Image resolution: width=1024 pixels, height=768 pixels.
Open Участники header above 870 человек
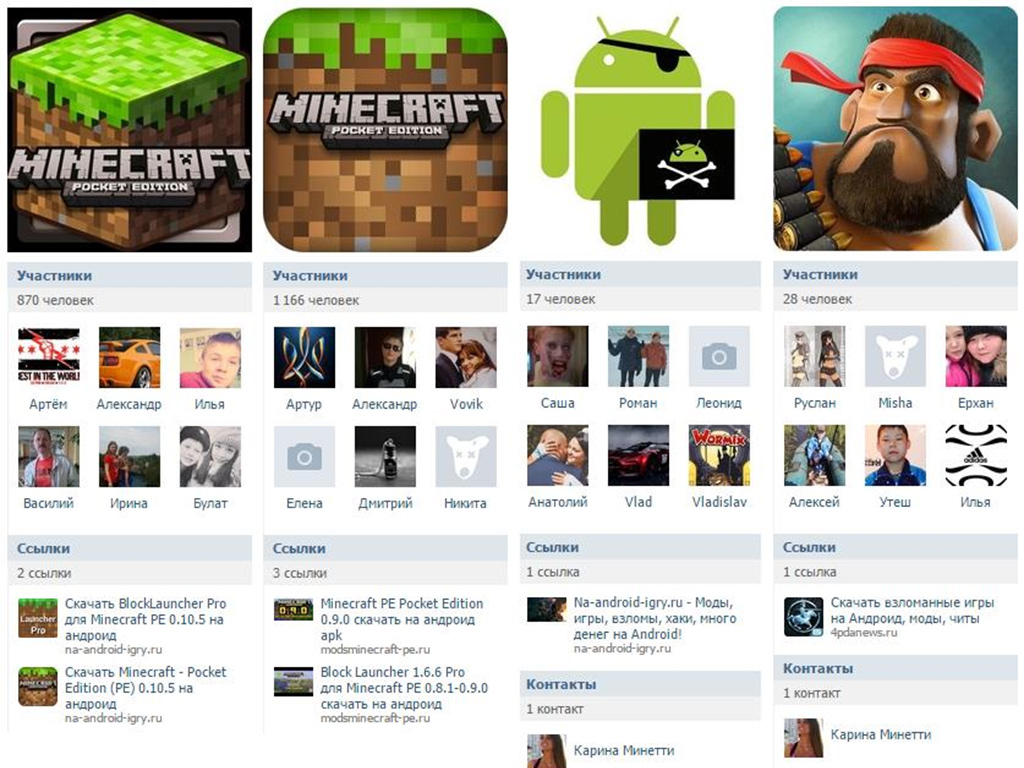coord(54,276)
